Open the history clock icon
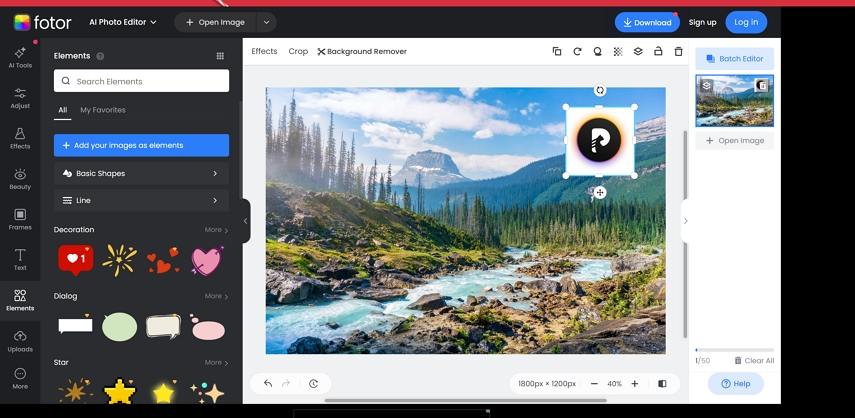The width and height of the screenshot is (855, 418). (314, 383)
